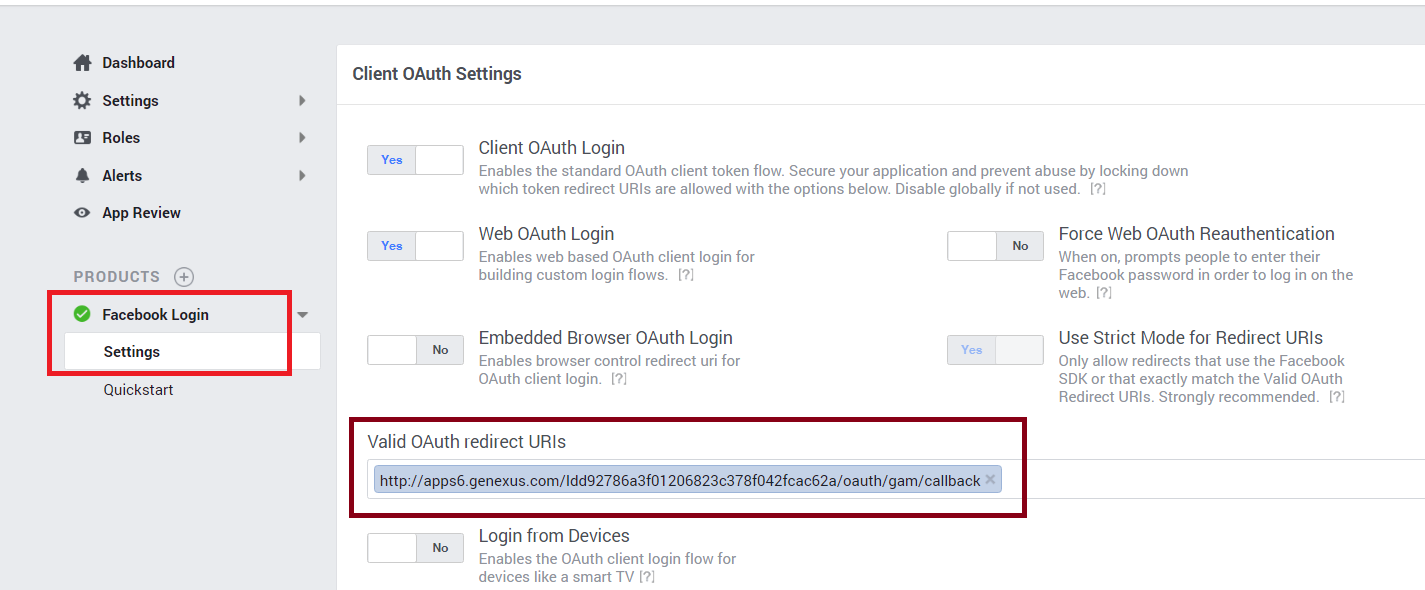Click the Dashboard home icon
Viewport: 1425px width, 590px height.
click(82, 63)
